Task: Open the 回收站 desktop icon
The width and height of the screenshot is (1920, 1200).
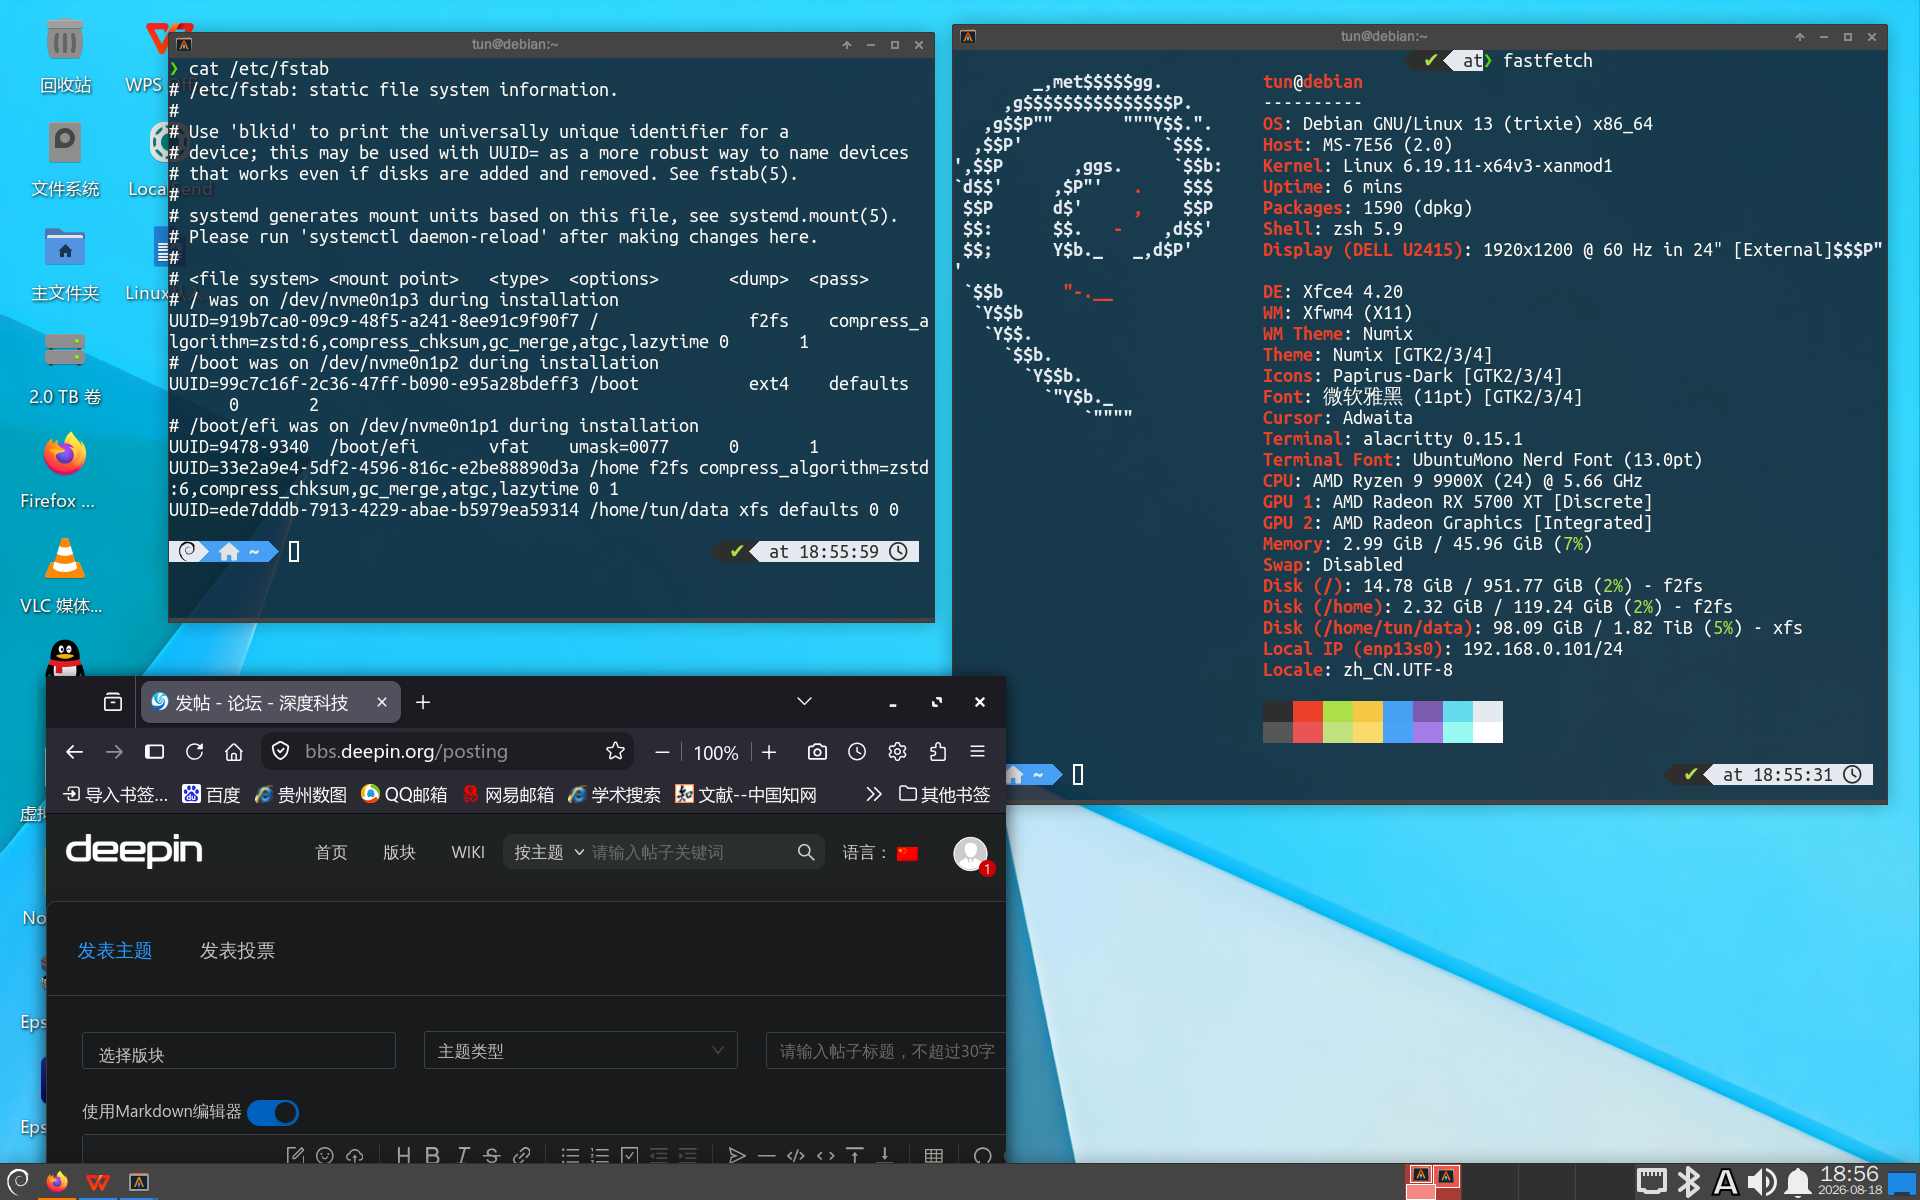Action: tap(65, 57)
